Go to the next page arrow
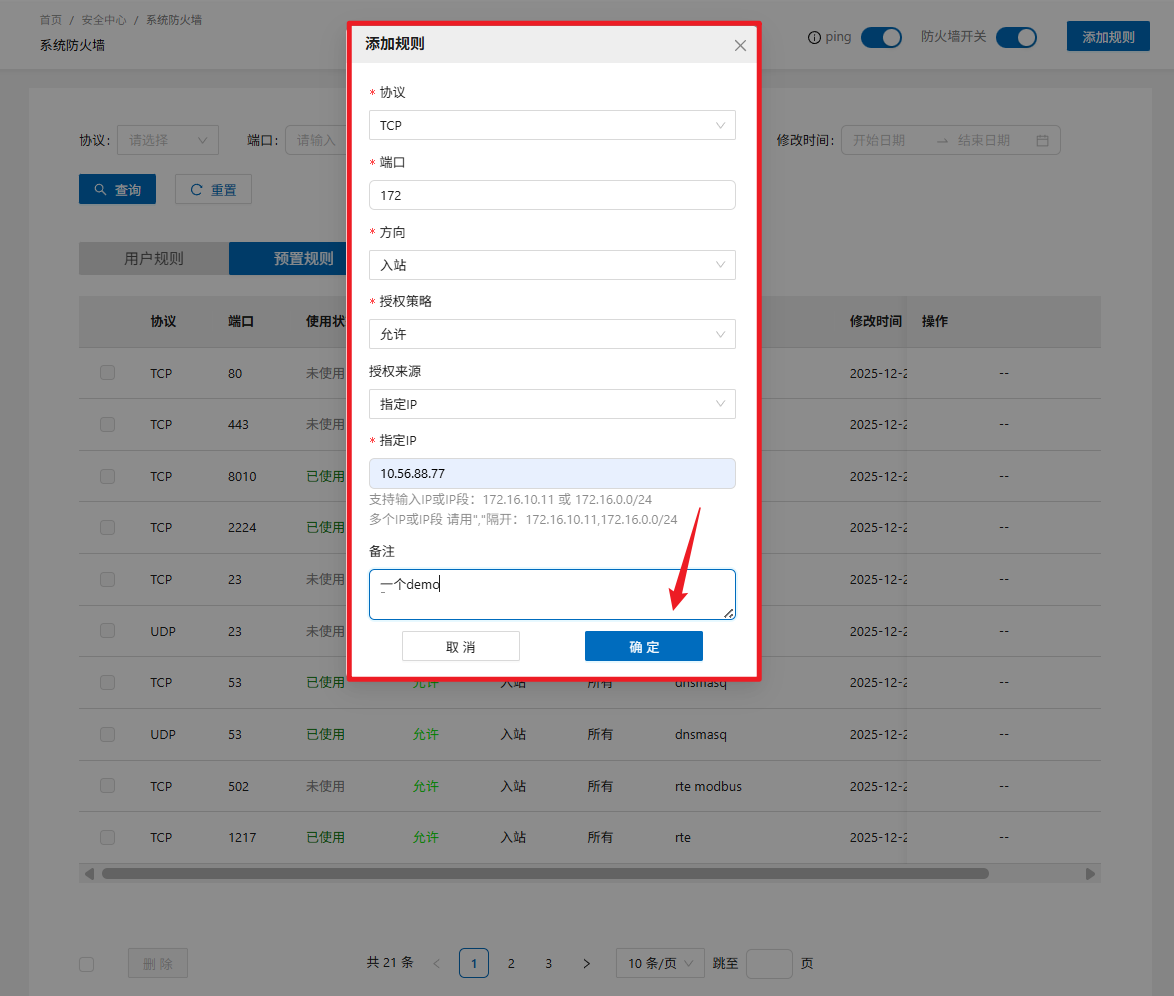 tap(586, 964)
